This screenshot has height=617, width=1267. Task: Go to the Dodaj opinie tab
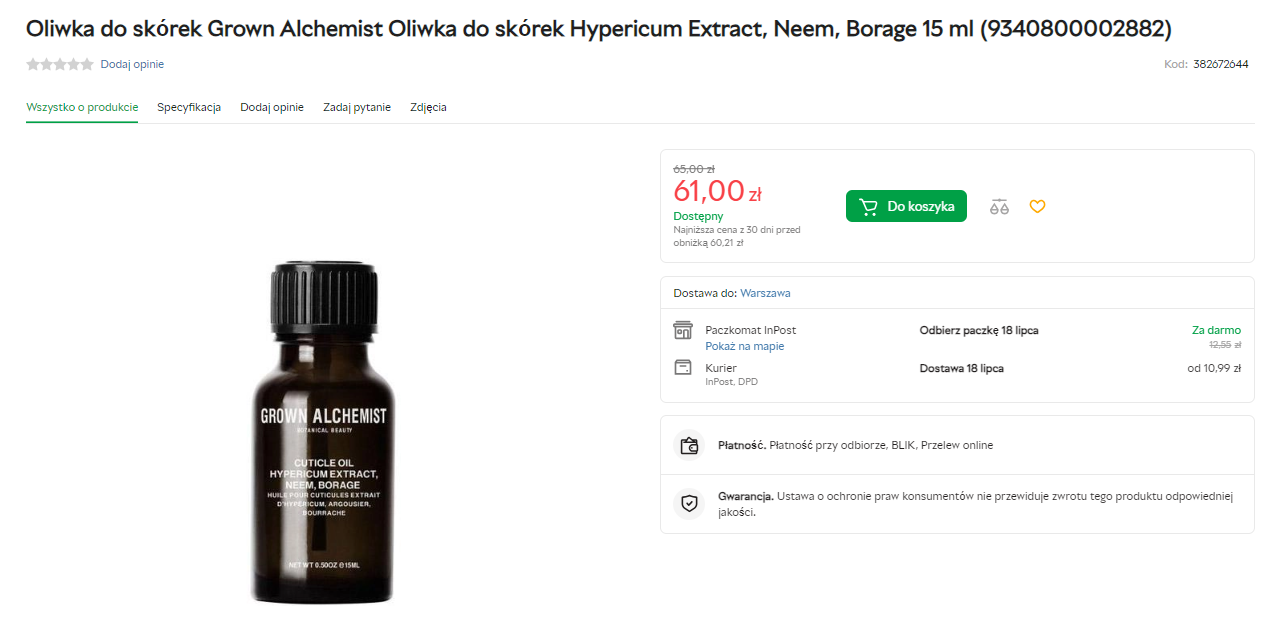(x=272, y=107)
